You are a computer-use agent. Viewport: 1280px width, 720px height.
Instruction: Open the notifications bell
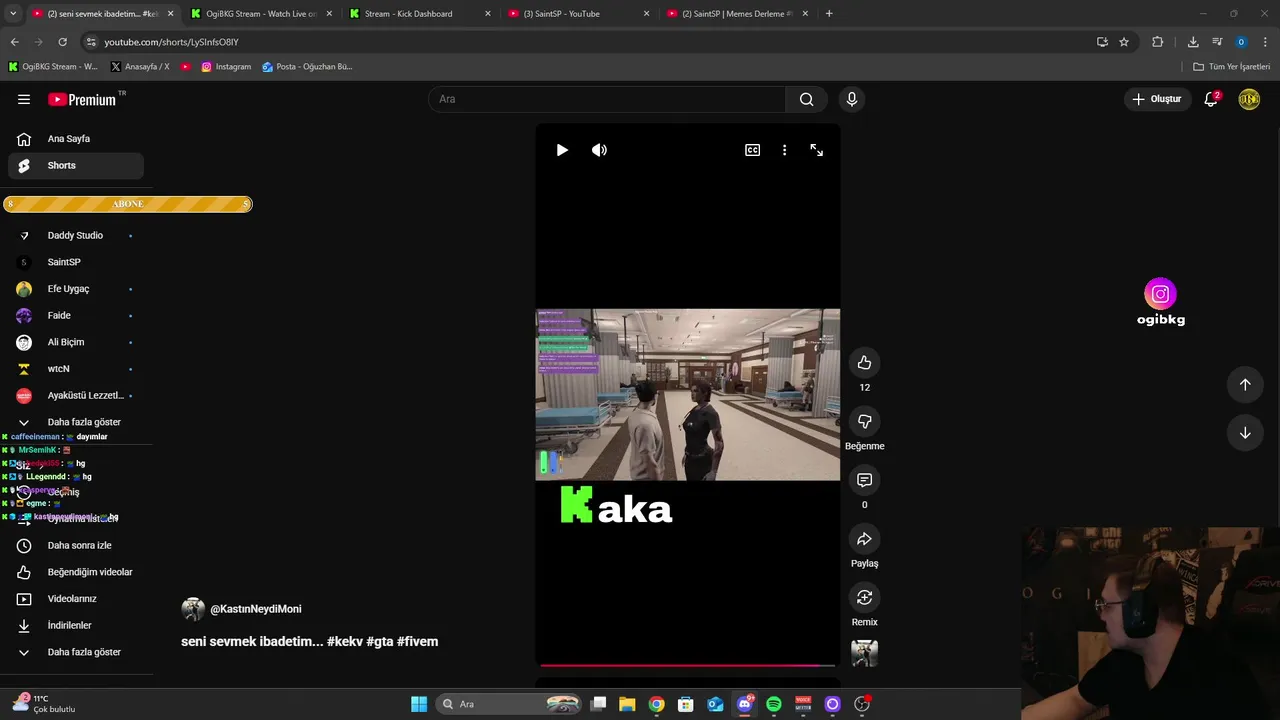coord(1211,99)
